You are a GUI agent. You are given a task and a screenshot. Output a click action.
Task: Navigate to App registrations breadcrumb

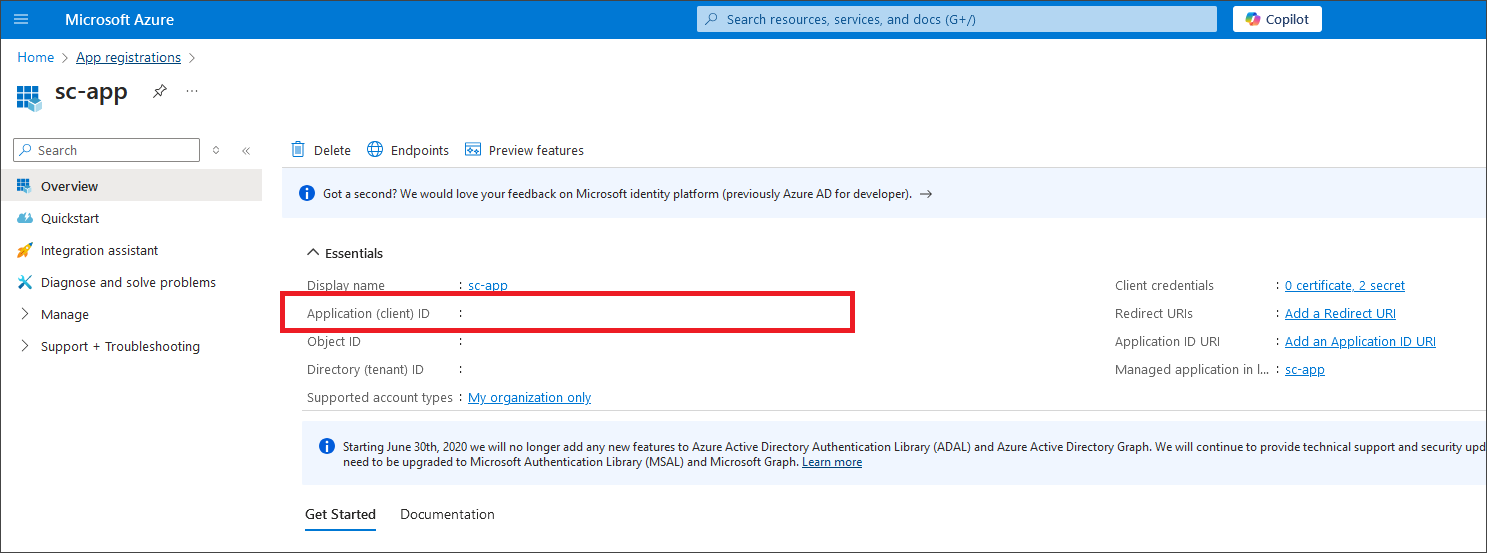coord(128,57)
